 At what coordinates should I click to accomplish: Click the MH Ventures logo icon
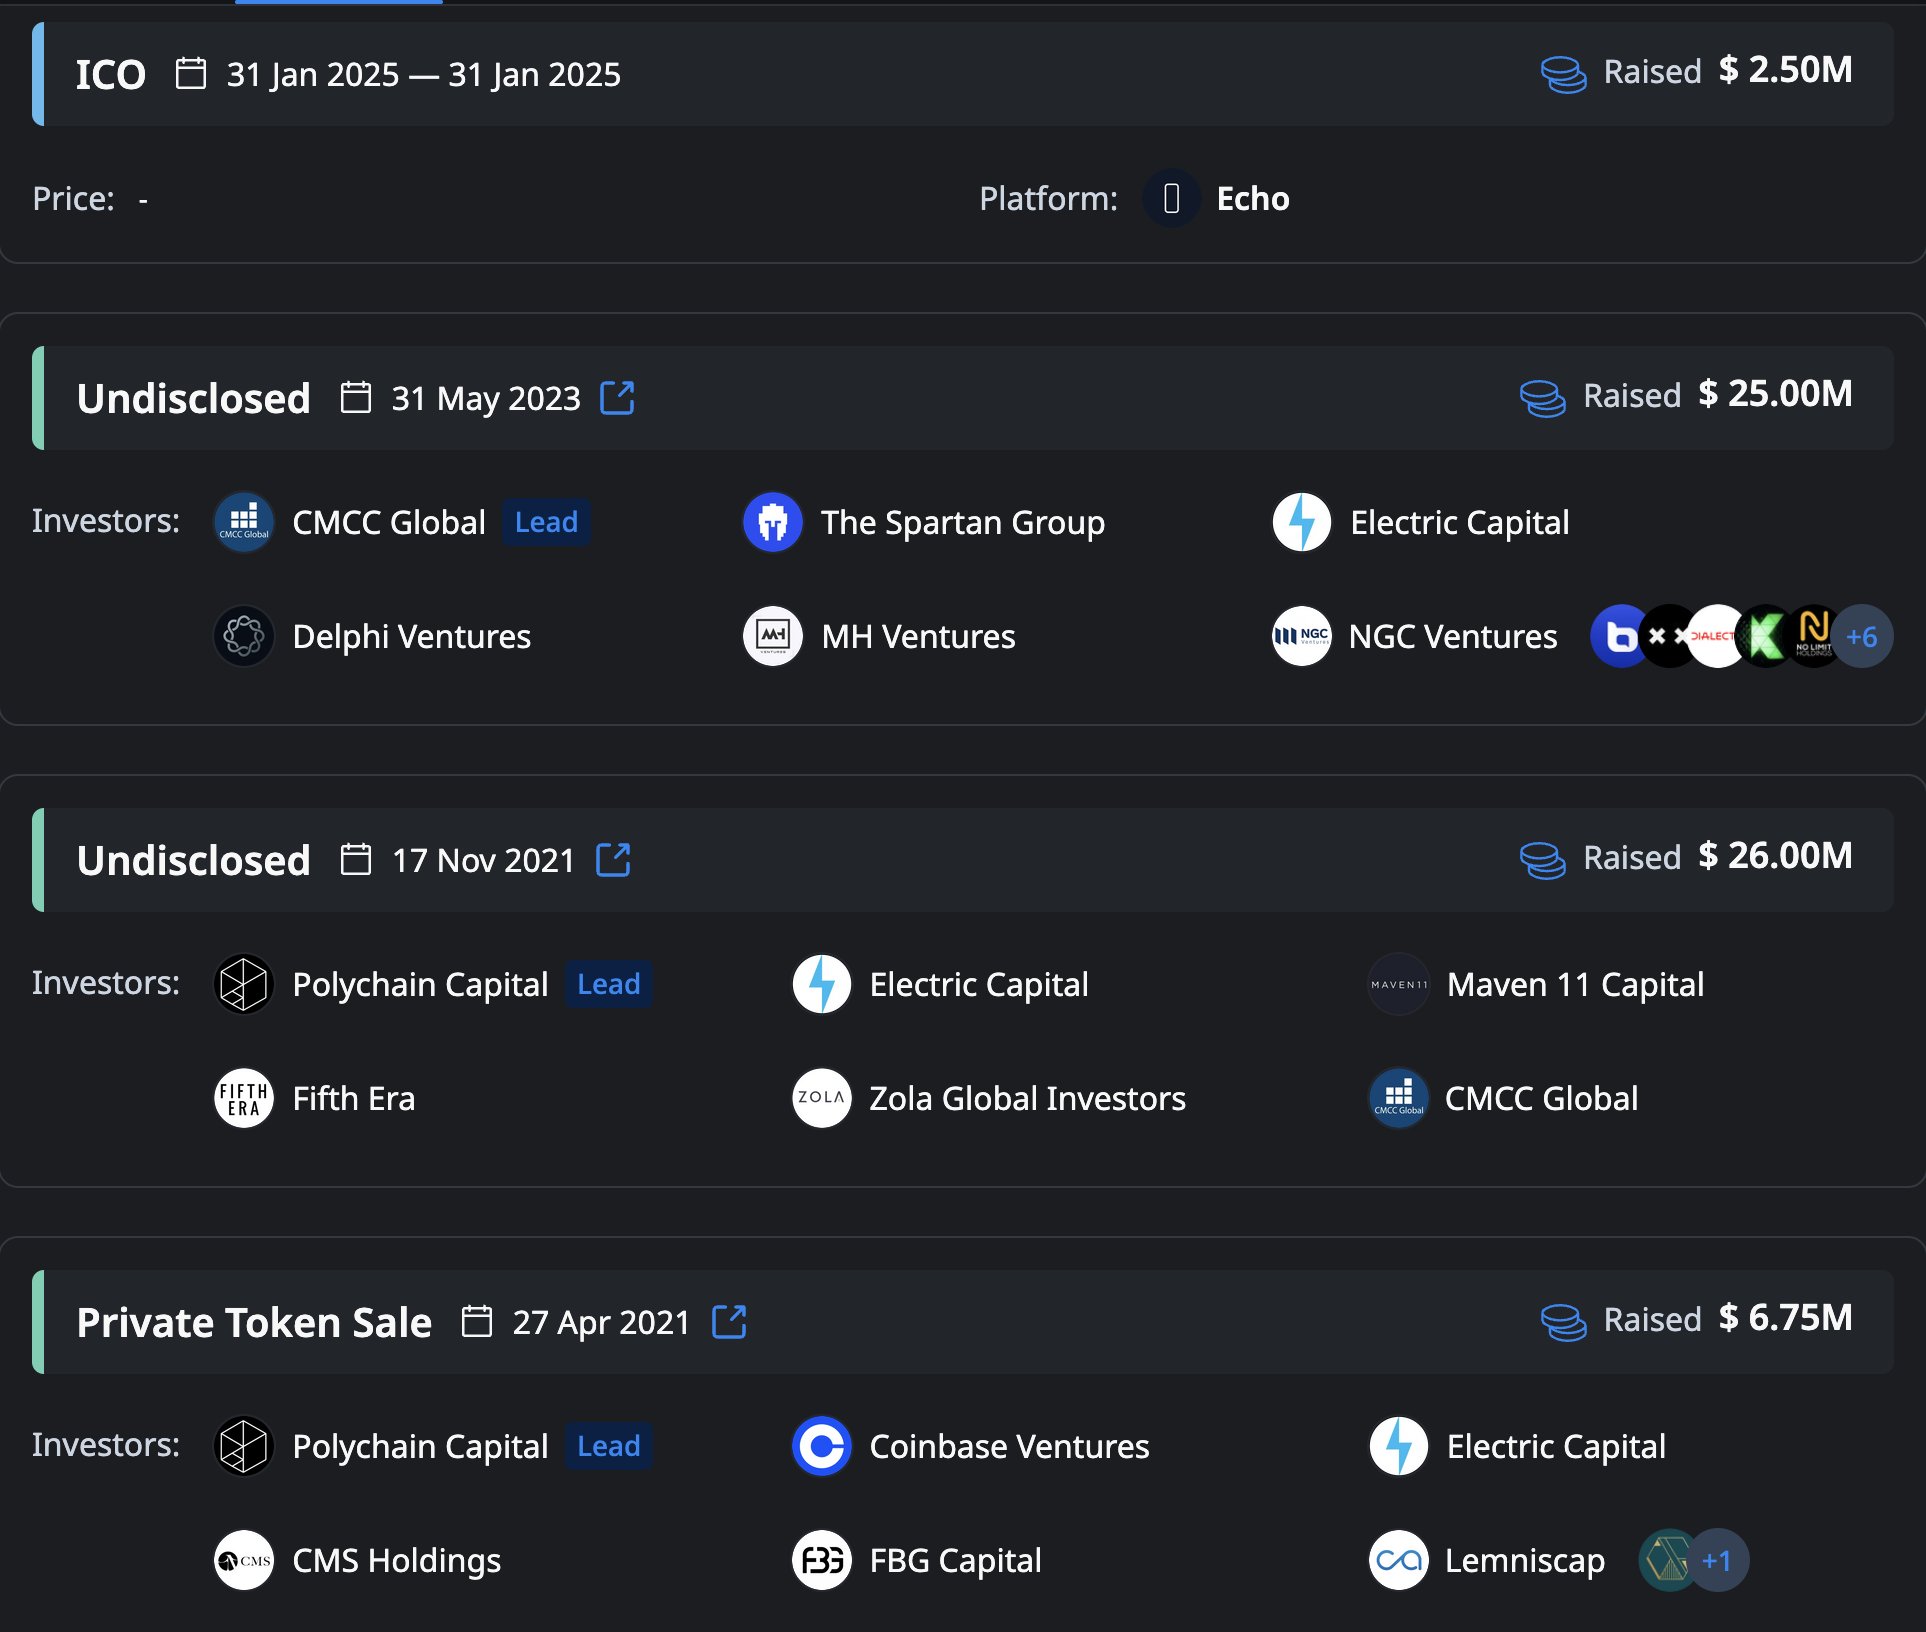[x=772, y=636]
